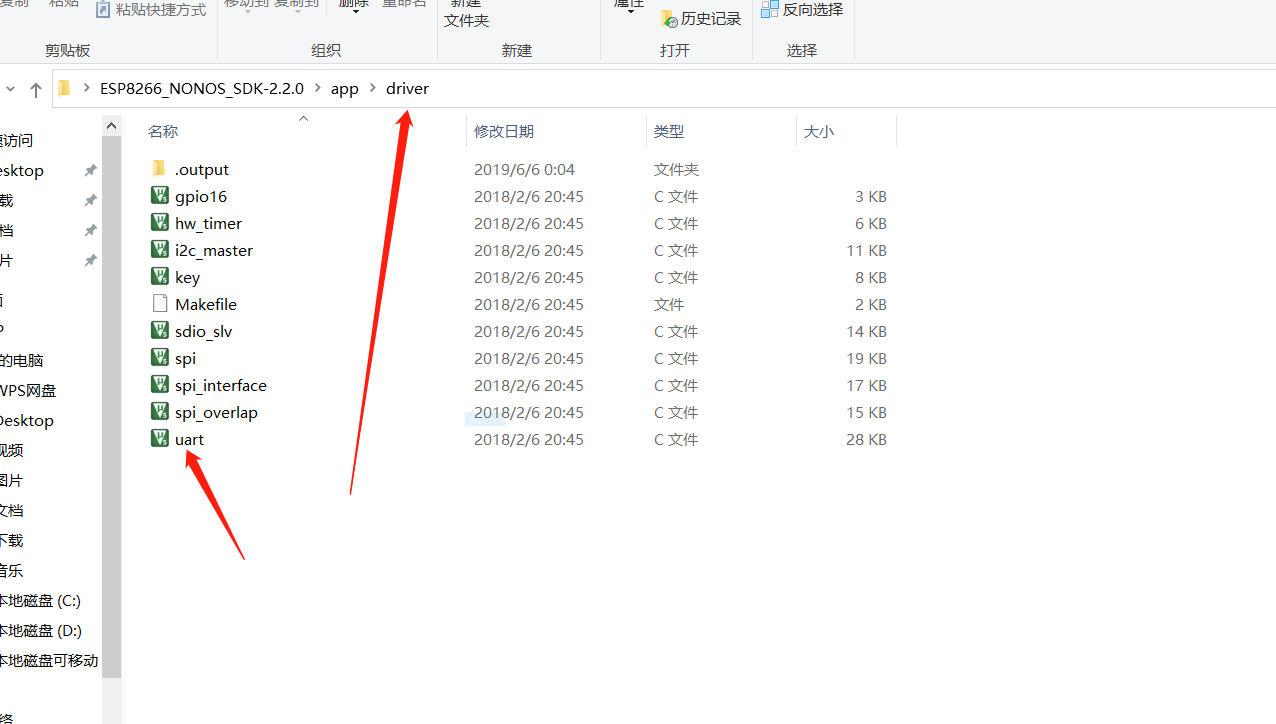Select the spi_interface C file icon
Image resolution: width=1276 pixels, height=724 pixels.
click(159, 384)
